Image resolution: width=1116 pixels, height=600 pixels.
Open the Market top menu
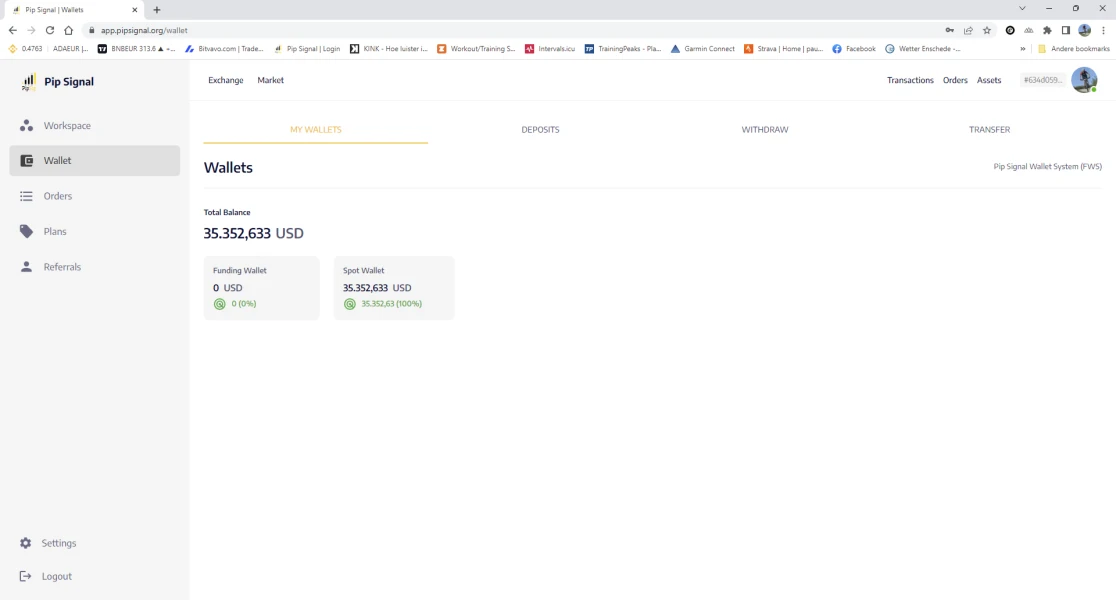[270, 80]
